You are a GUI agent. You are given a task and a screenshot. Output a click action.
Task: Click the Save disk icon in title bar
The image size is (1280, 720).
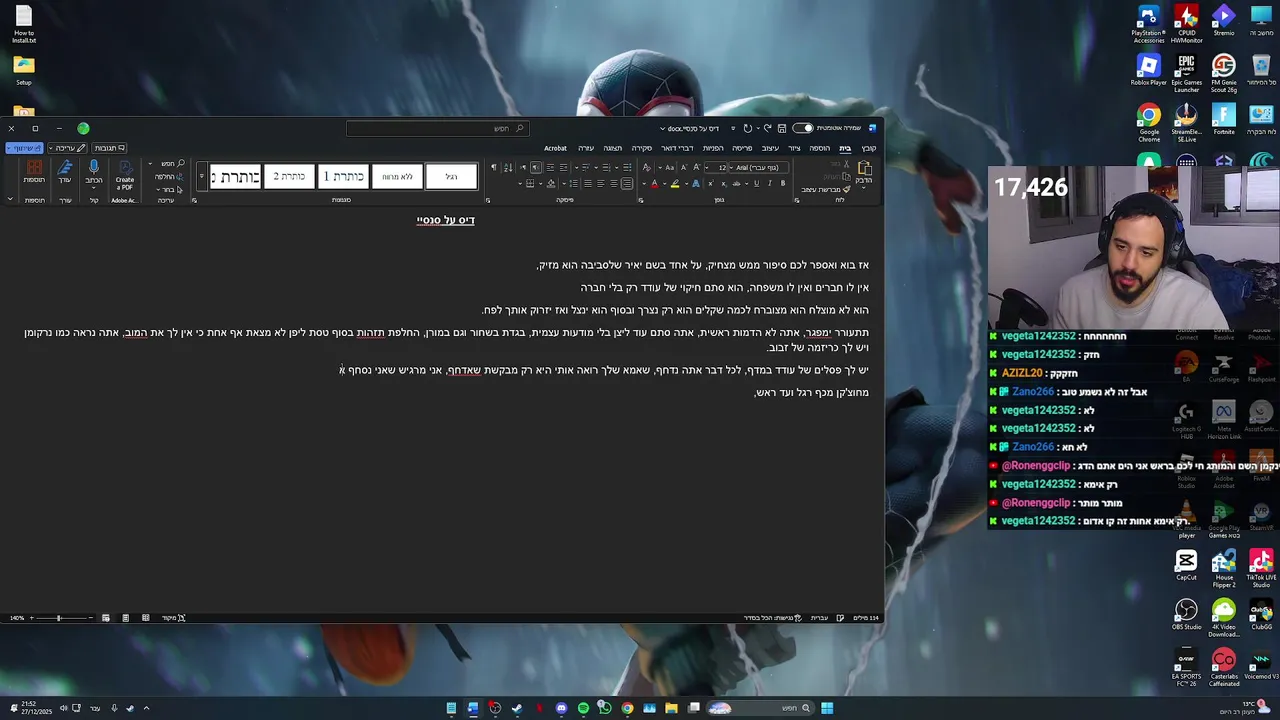click(x=782, y=128)
